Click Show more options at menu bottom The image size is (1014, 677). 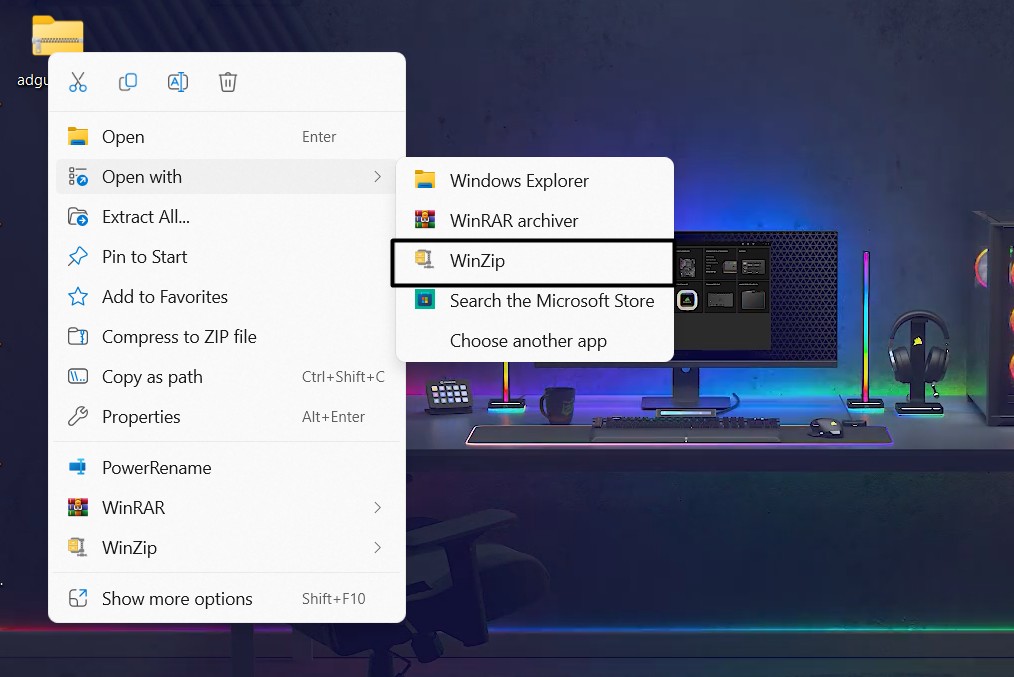pos(176,598)
